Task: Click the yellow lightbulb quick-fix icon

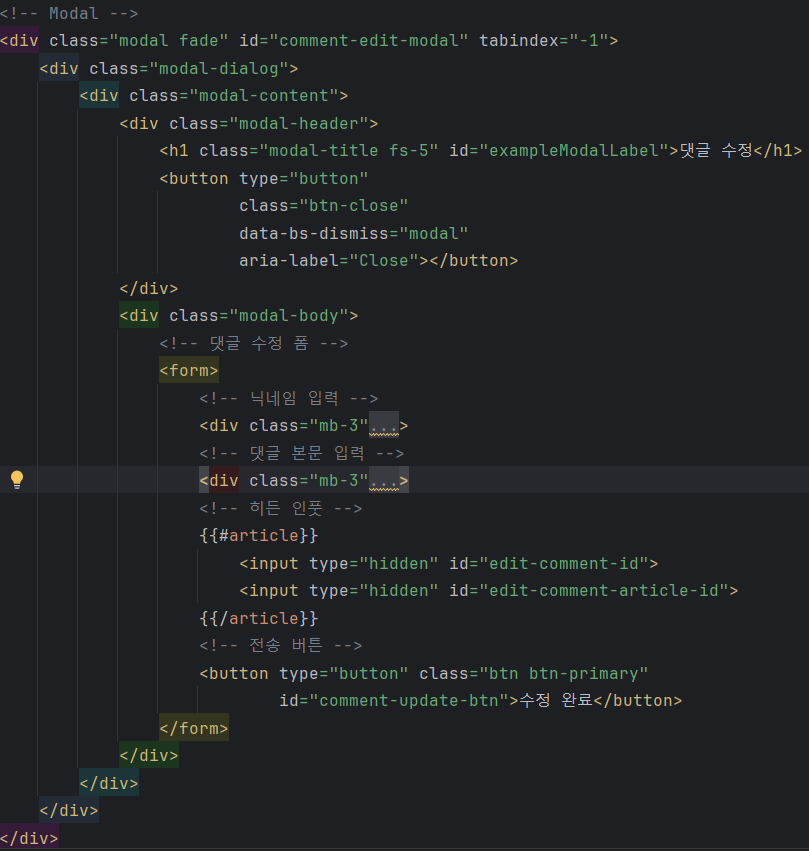Action: [17, 480]
